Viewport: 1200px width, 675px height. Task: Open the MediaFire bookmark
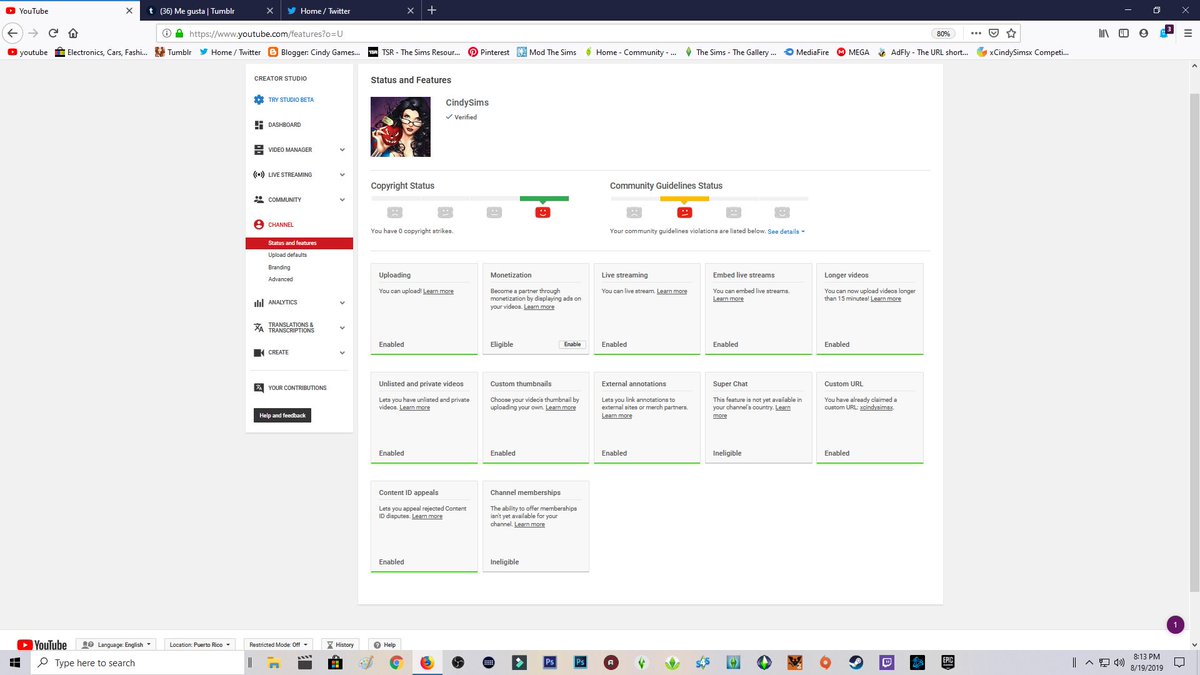(x=807, y=52)
